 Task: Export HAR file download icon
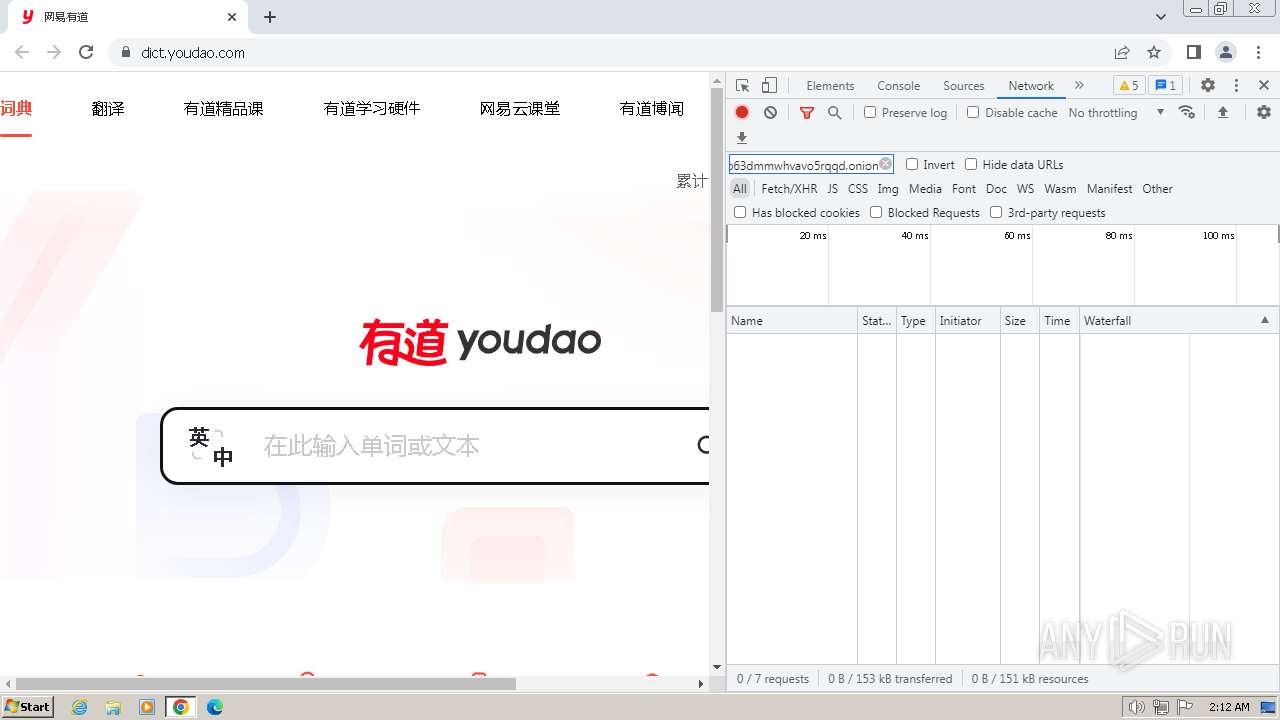[742, 138]
